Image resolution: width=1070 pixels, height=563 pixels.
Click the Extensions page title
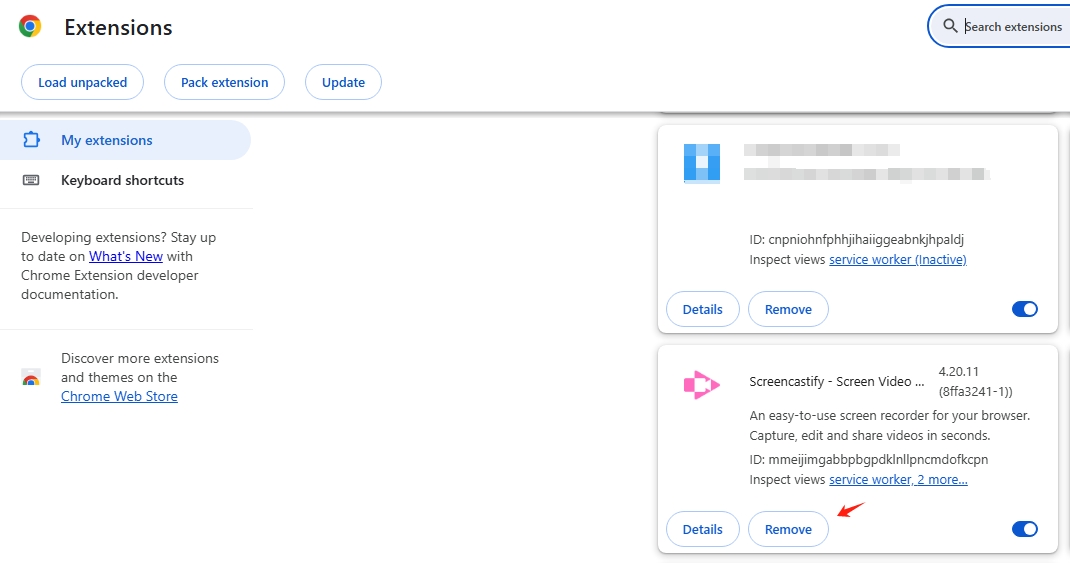(118, 27)
